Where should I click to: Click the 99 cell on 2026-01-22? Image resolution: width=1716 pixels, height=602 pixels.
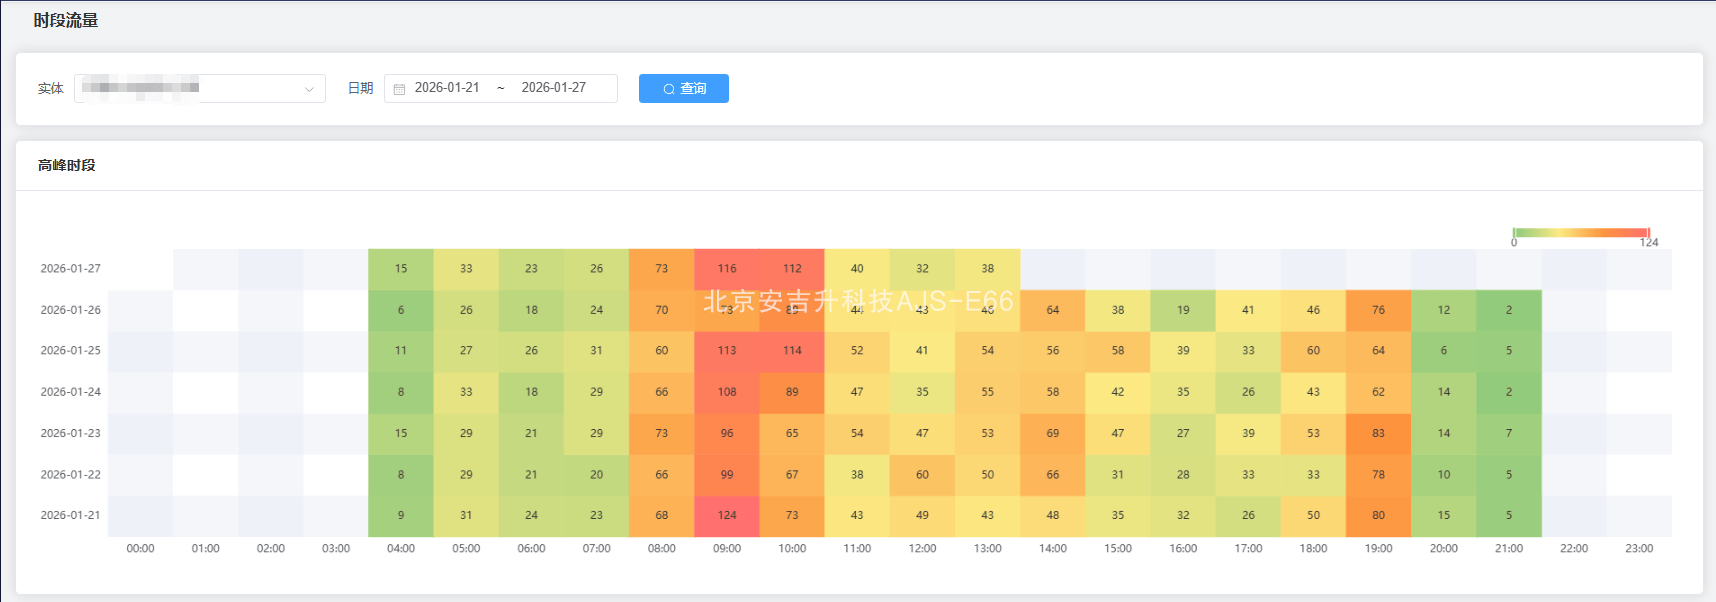727,475
